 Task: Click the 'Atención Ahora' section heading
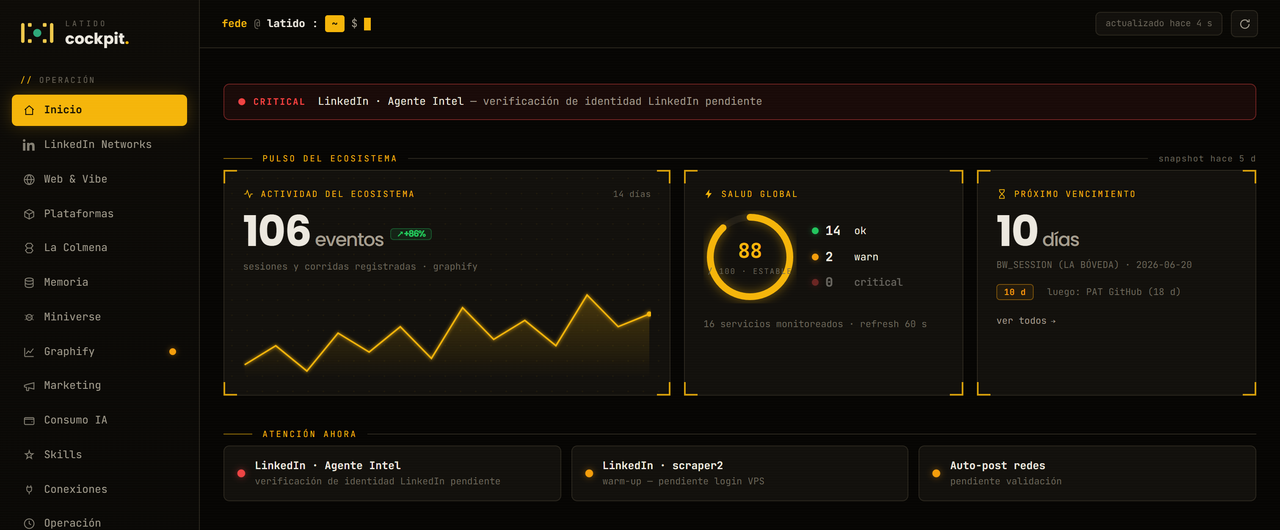coord(309,435)
